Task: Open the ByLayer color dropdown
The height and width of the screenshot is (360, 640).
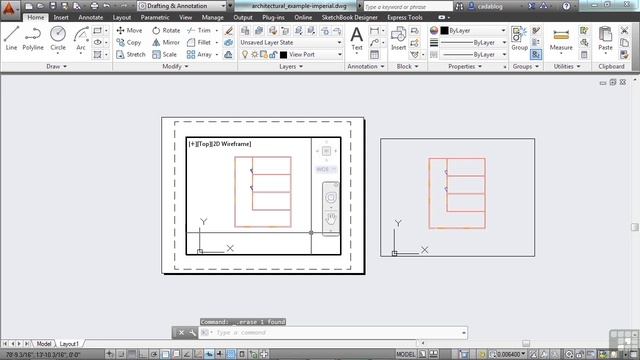Action: click(x=473, y=31)
